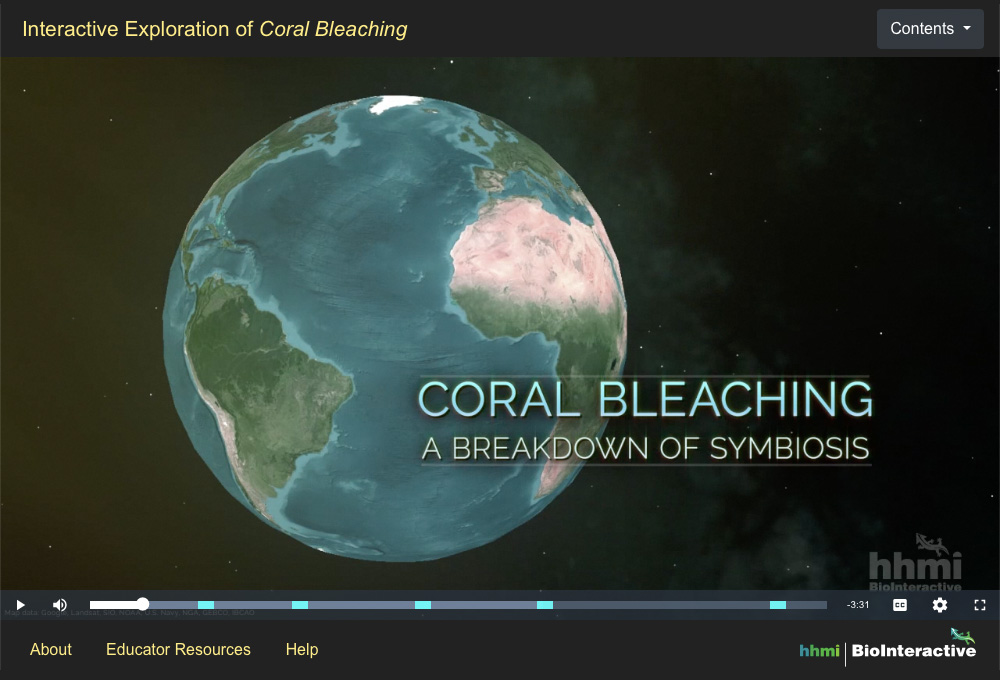Toggle closed captions
Screen dimensions: 1000x680
click(x=900, y=605)
